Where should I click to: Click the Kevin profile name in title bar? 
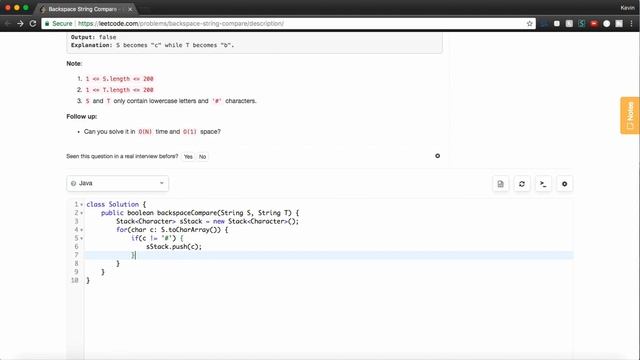pos(627,8)
